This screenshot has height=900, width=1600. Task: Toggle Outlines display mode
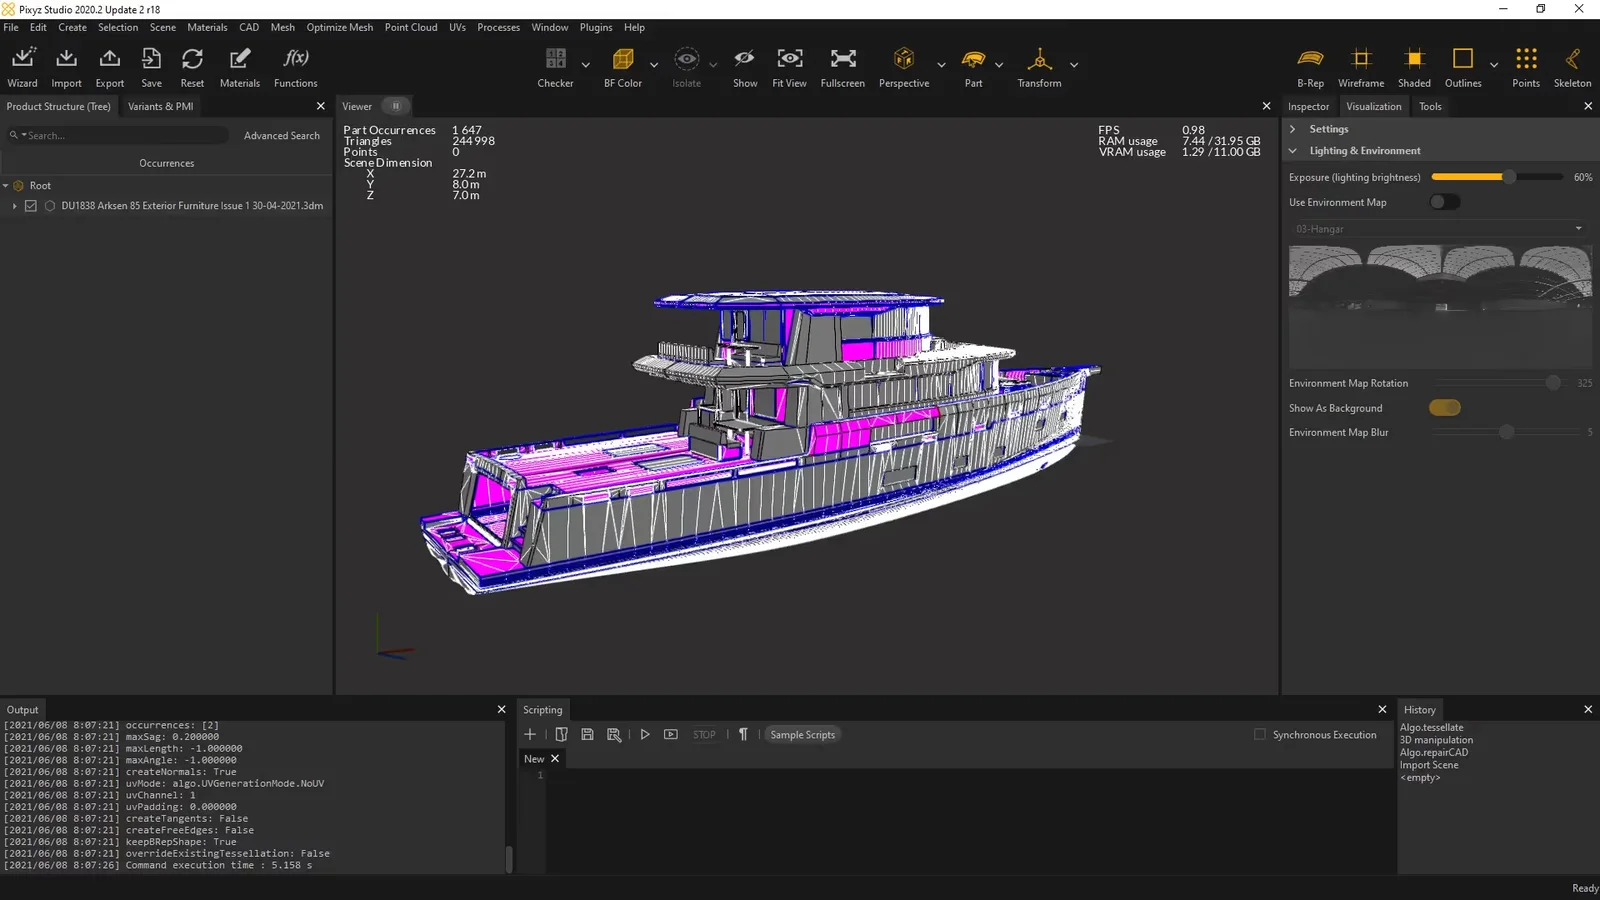[x=1463, y=59]
